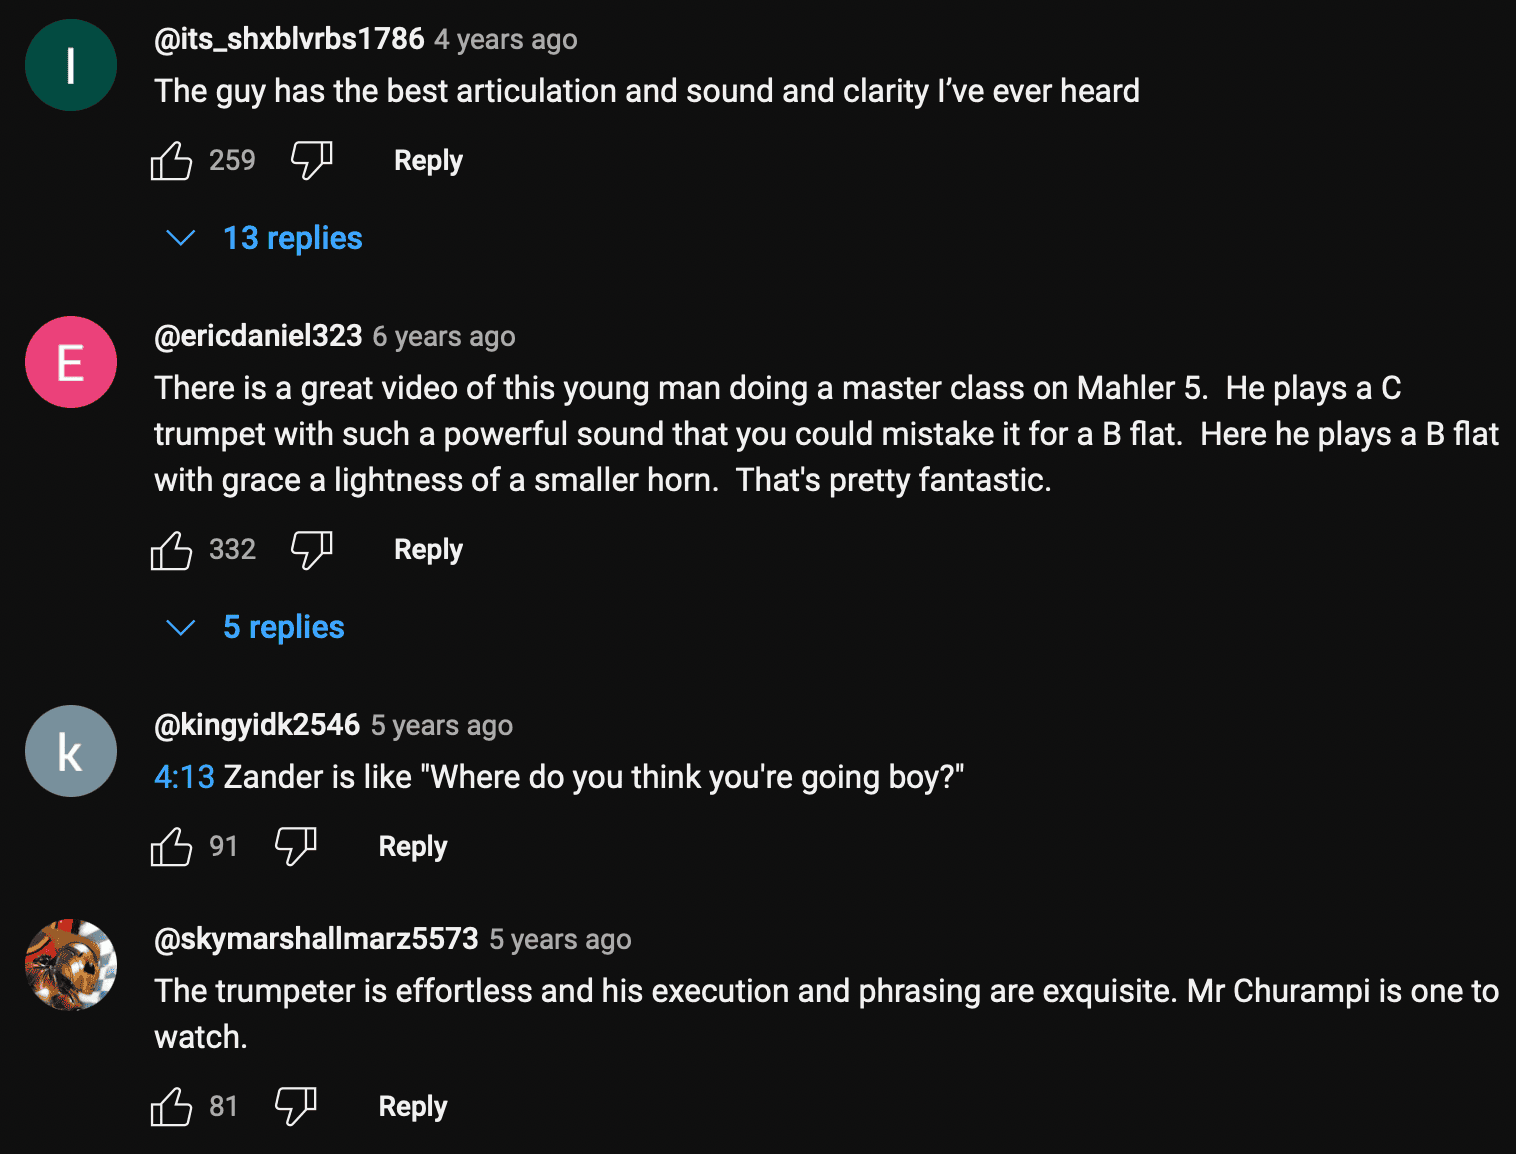This screenshot has width=1516, height=1154.
Task: Like the comment by @its_shxblvrbs1786
Action: tap(171, 160)
